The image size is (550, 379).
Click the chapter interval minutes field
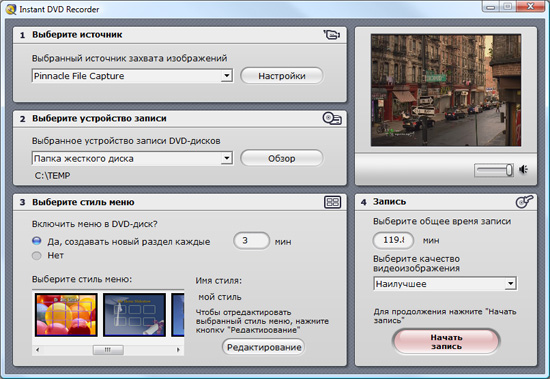click(251, 241)
